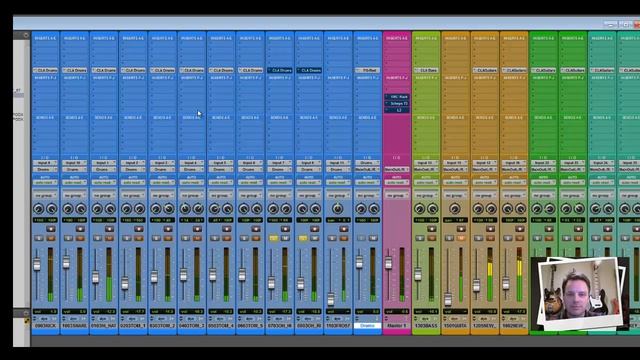The image size is (640, 360).
Task: Open CLA Drums insert on KICK track
Action: point(45,70)
